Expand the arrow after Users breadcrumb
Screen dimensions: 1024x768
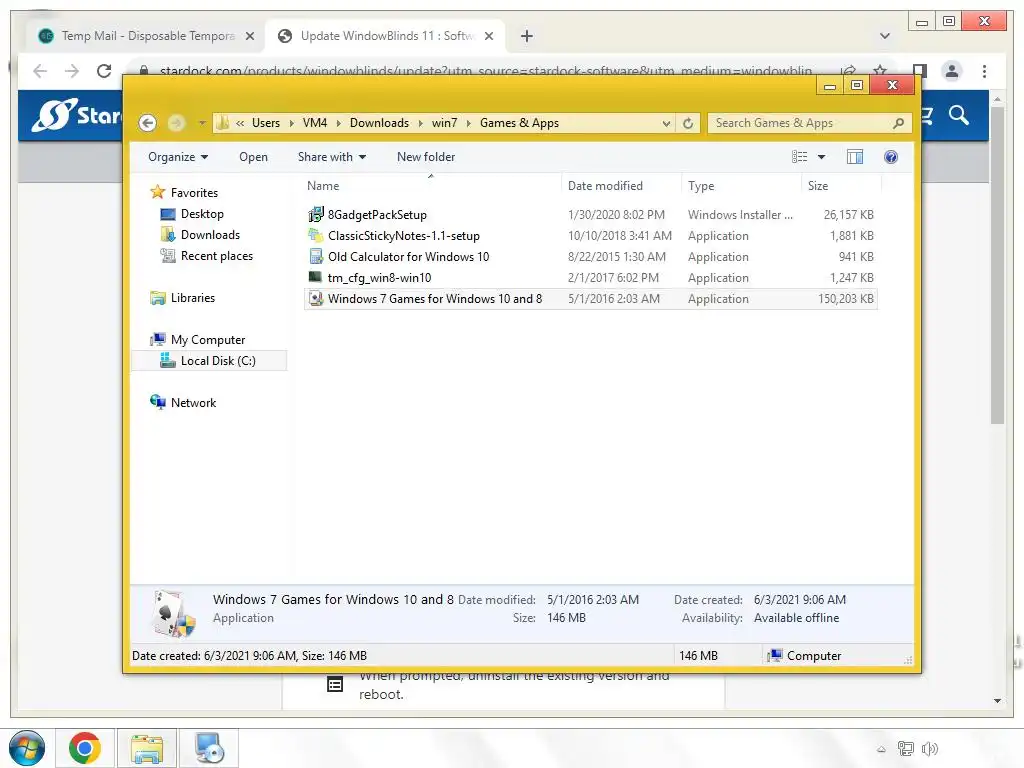point(291,123)
